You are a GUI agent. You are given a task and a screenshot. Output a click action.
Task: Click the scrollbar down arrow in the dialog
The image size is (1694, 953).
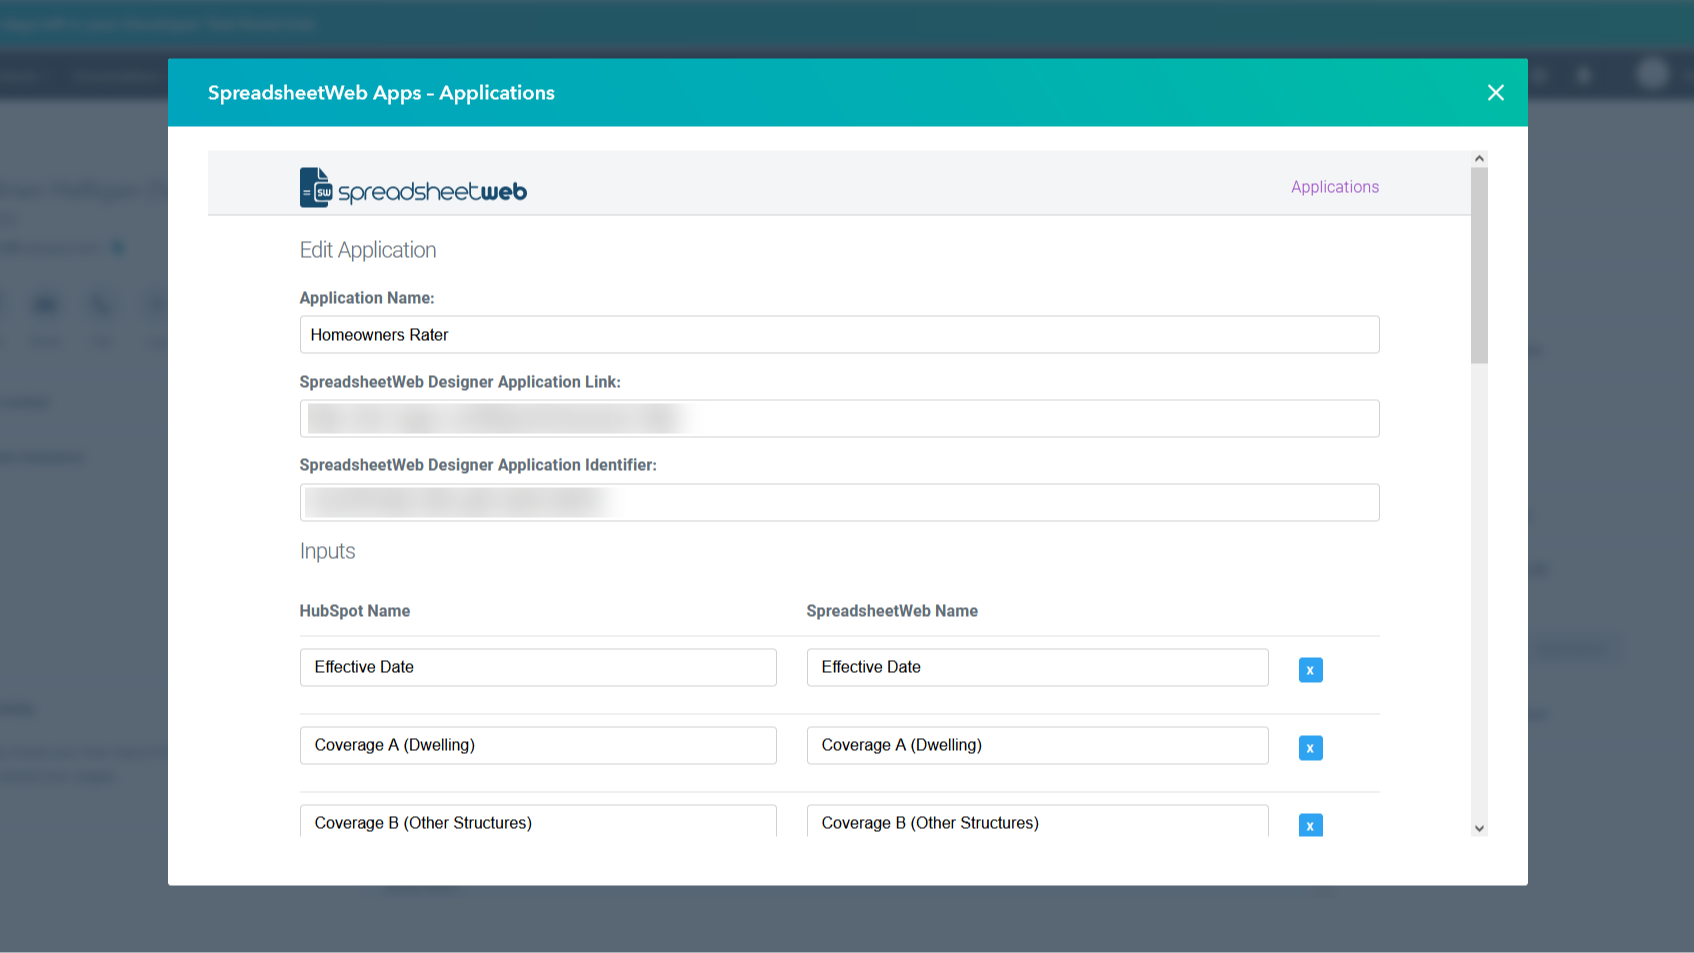click(1479, 827)
